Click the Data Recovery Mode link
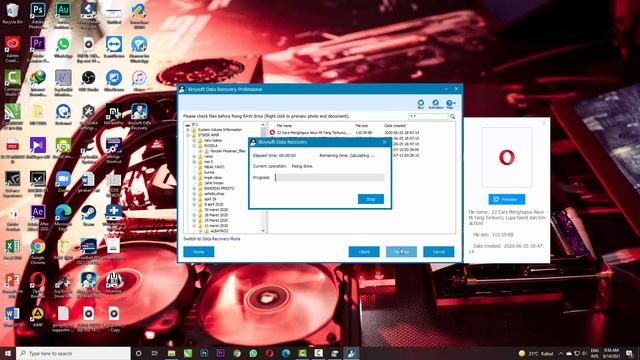 pos(221,239)
